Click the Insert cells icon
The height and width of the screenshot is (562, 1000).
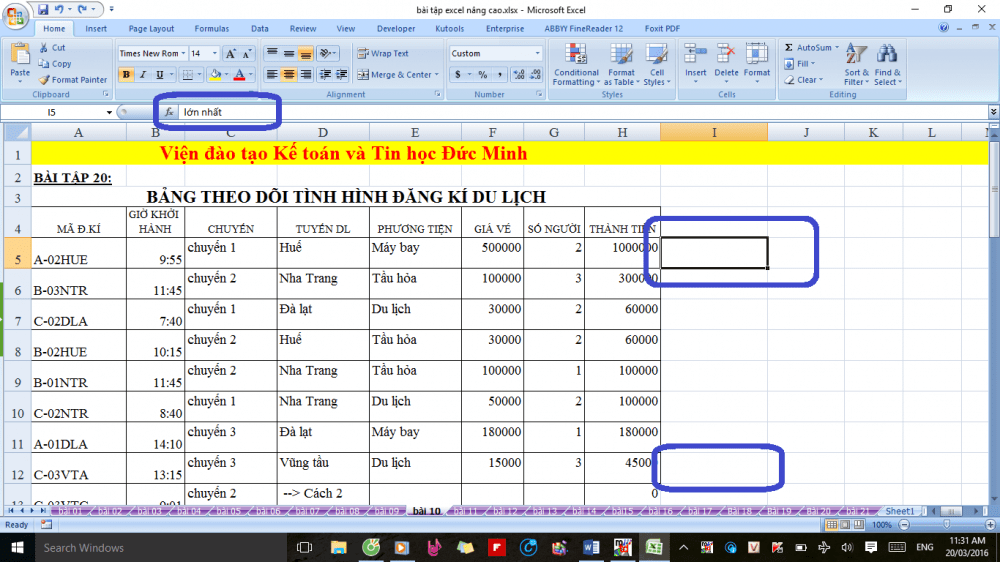(x=695, y=55)
